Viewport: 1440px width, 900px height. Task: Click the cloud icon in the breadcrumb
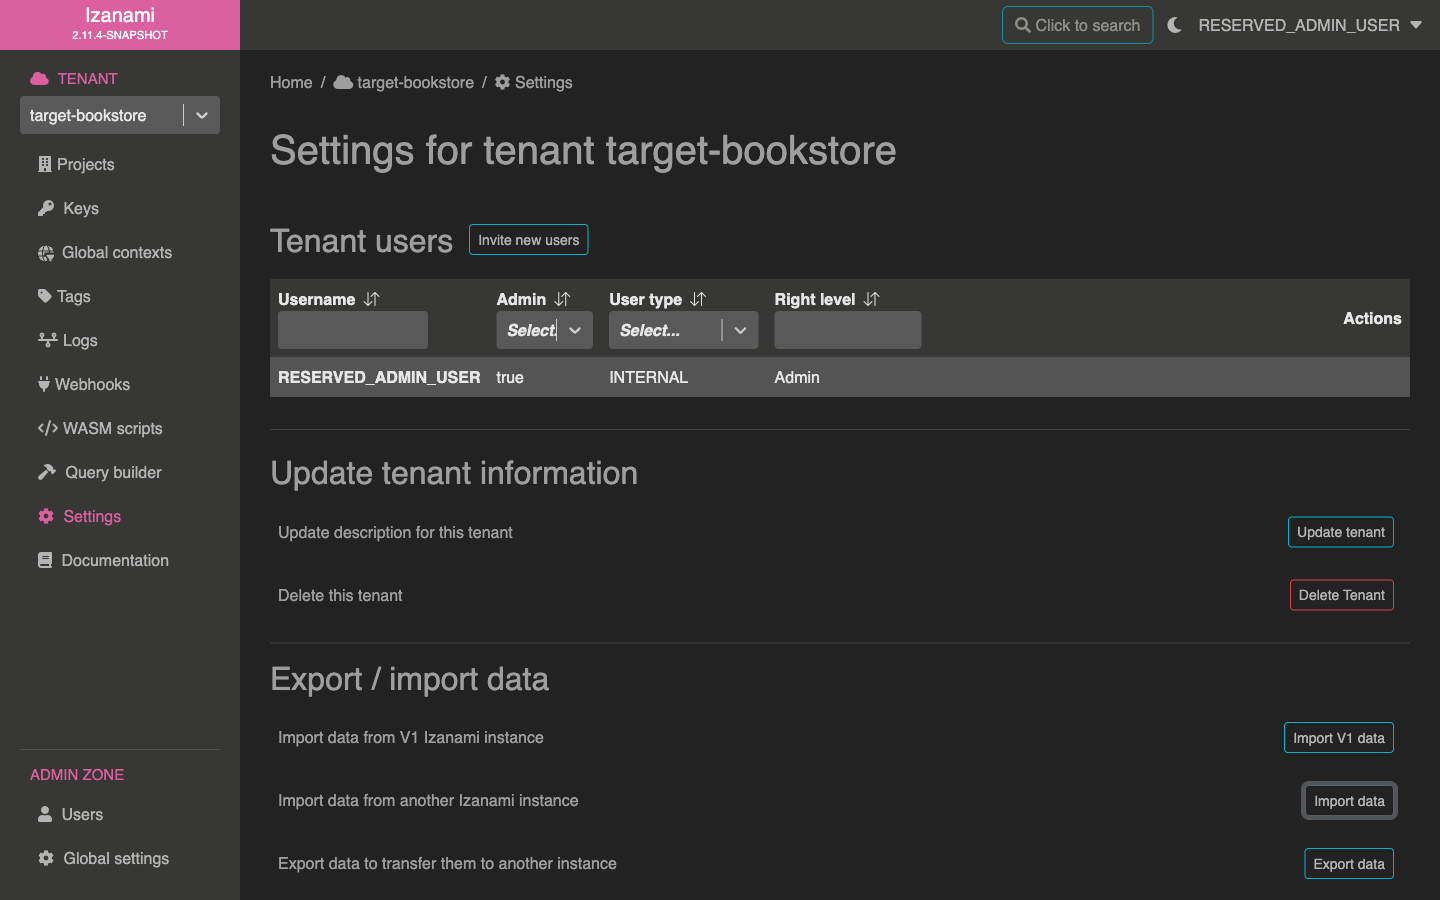click(343, 82)
